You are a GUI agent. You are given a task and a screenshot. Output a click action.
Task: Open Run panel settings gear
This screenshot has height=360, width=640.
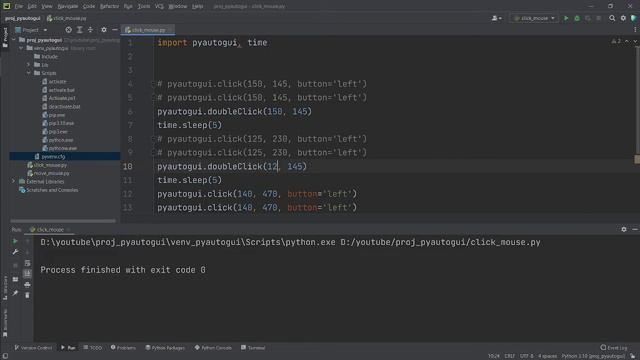624,229
